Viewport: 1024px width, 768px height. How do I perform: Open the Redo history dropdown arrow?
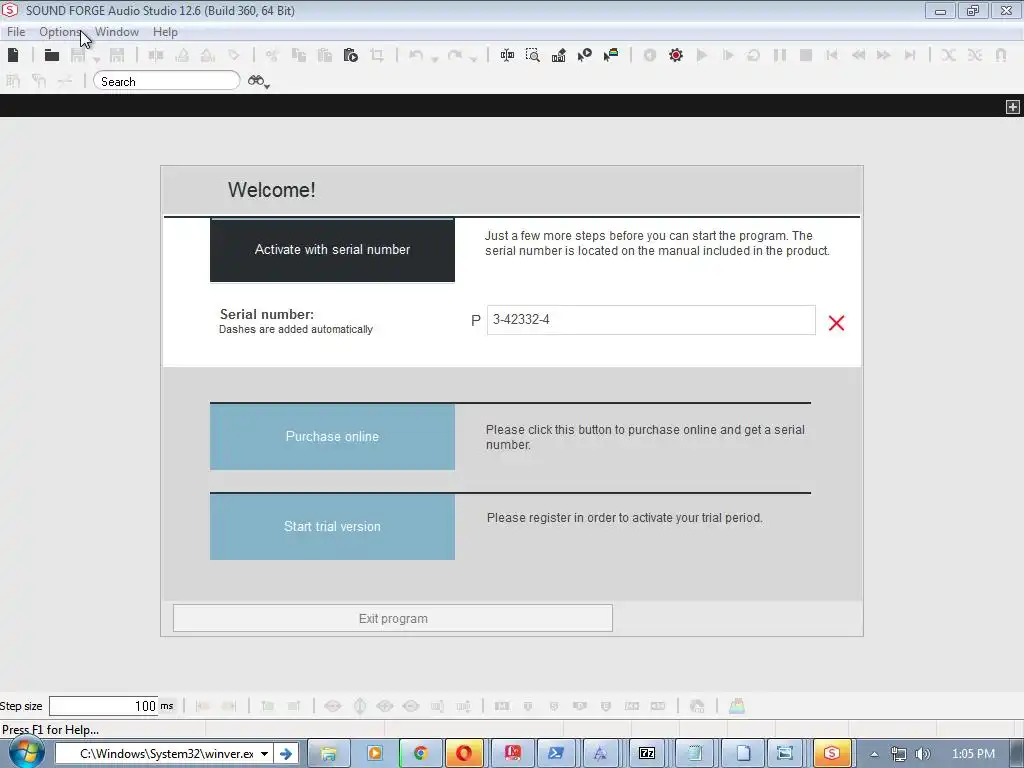pyautogui.click(x=473, y=59)
